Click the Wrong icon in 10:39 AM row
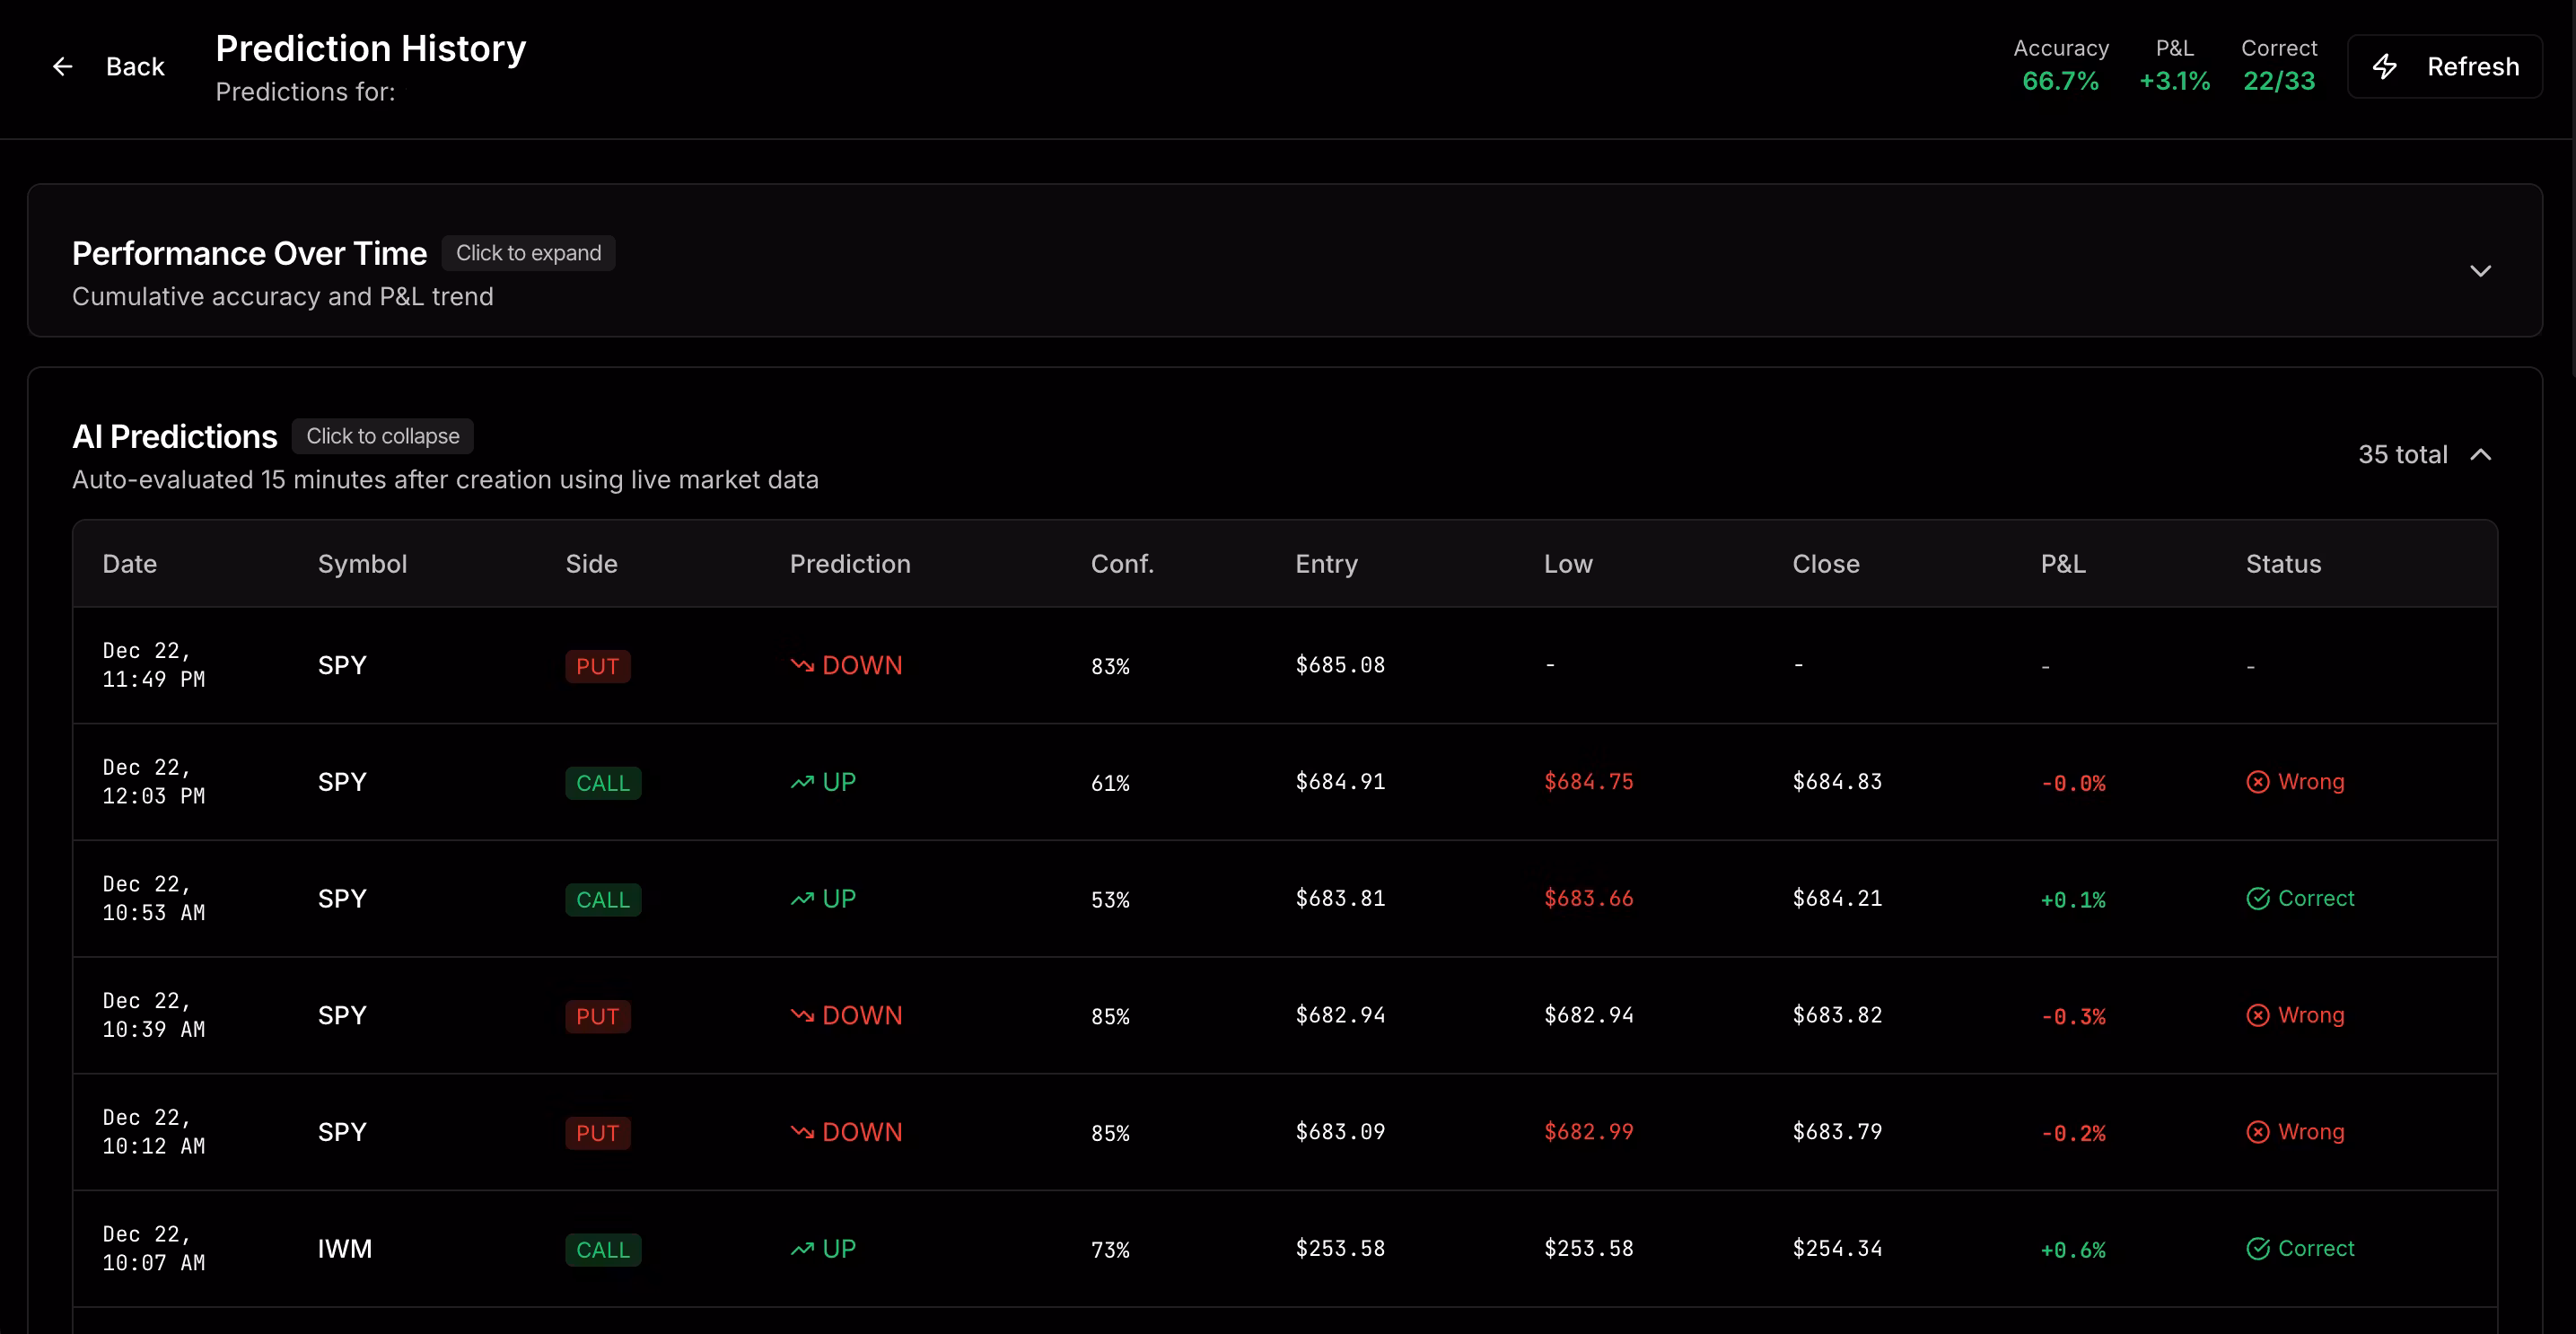 2257,1015
